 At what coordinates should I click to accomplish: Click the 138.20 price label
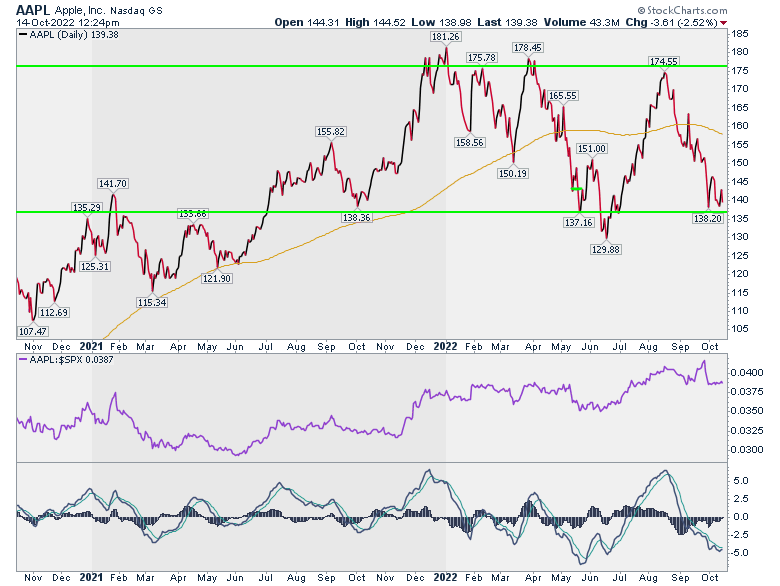[707, 218]
